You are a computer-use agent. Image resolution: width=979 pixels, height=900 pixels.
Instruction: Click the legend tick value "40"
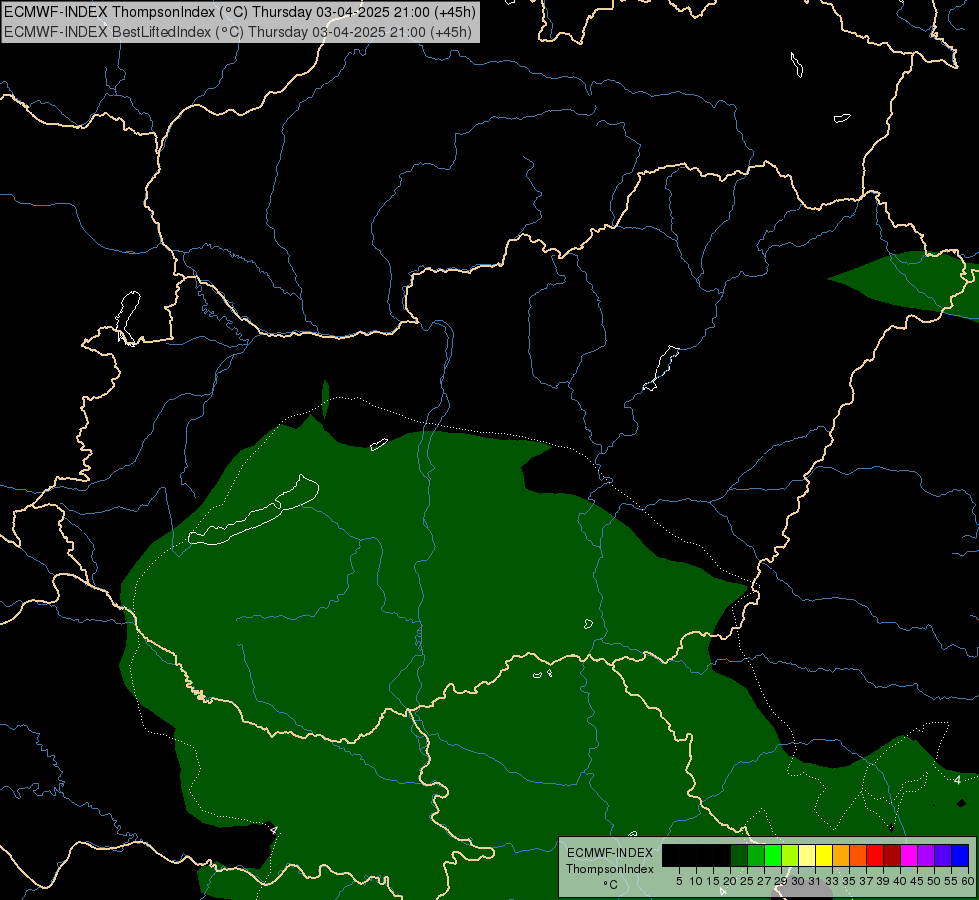click(900, 881)
